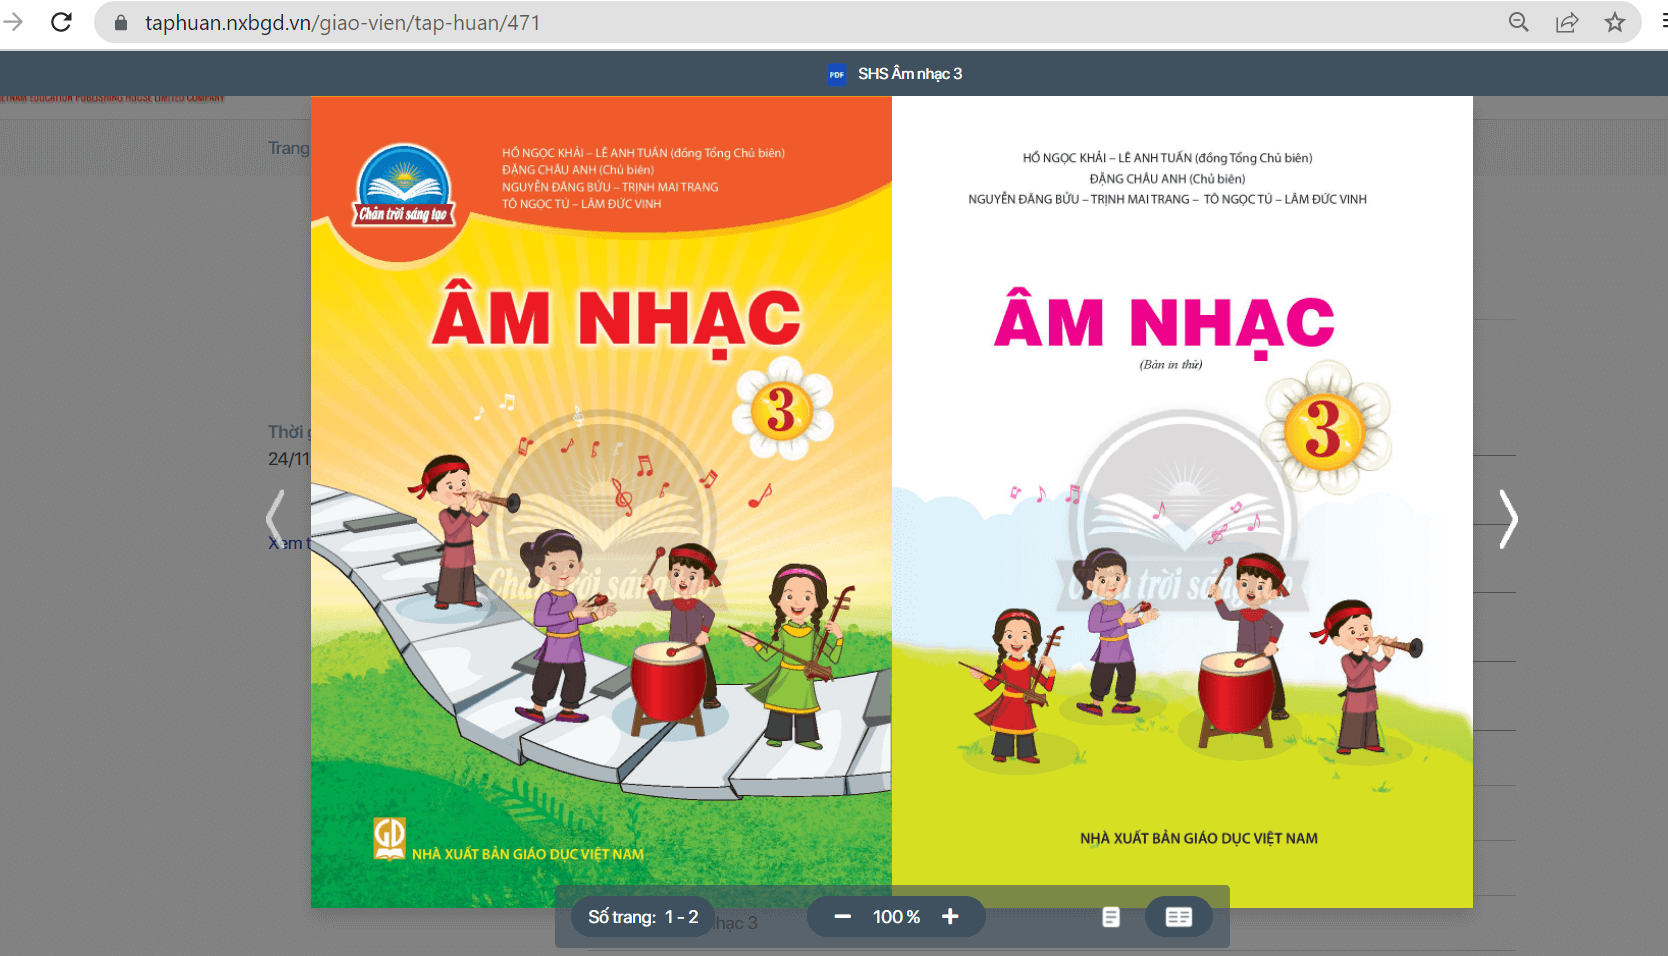
Task: Go to previous pages with left arrow
Action: tap(275, 519)
